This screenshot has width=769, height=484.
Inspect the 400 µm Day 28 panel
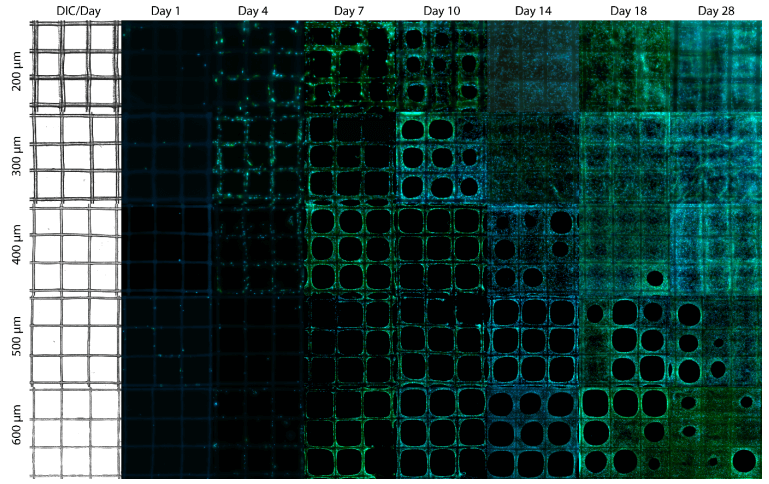coord(717,250)
